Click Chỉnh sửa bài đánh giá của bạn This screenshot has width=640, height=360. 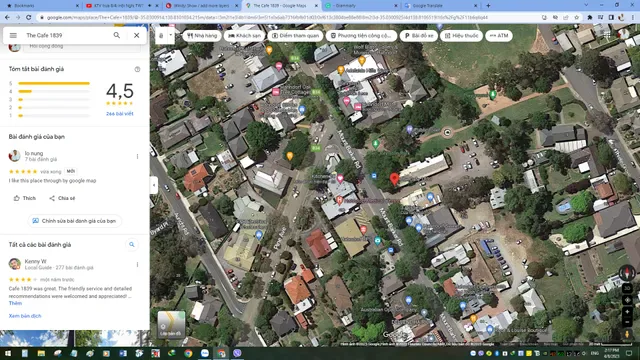pos(74,221)
